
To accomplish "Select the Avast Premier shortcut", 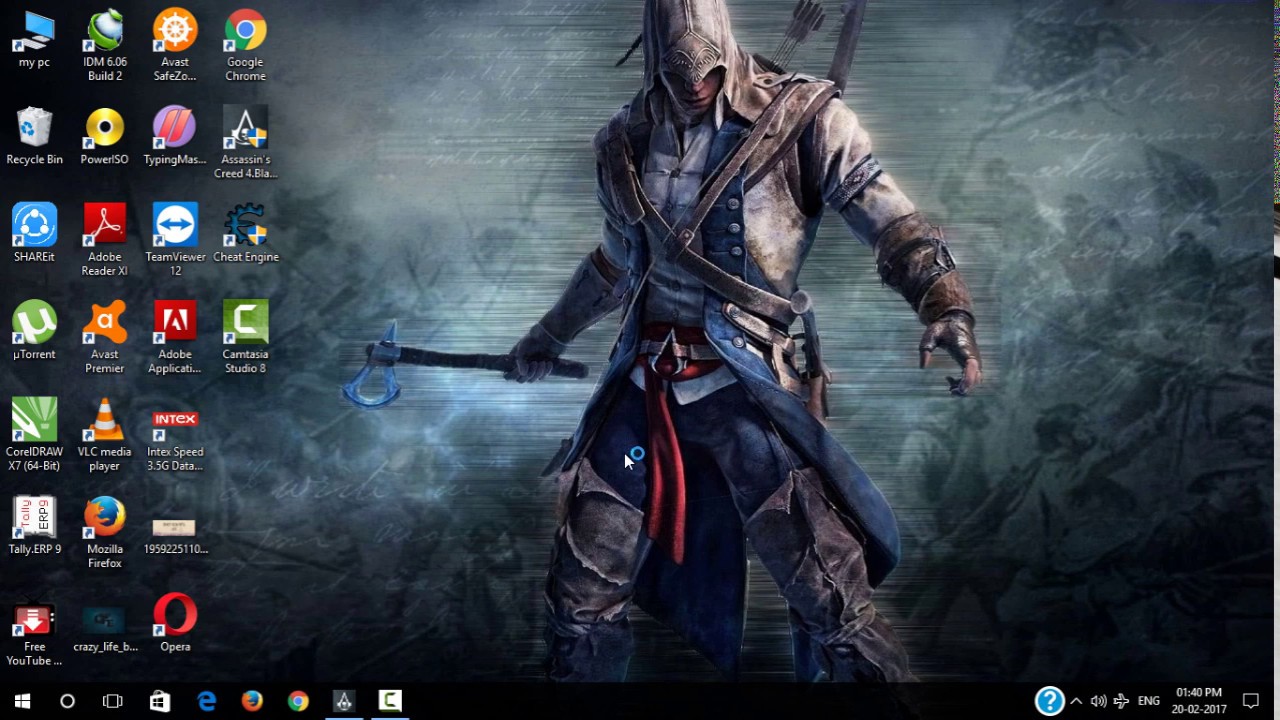I will click(x=105, y=338).
